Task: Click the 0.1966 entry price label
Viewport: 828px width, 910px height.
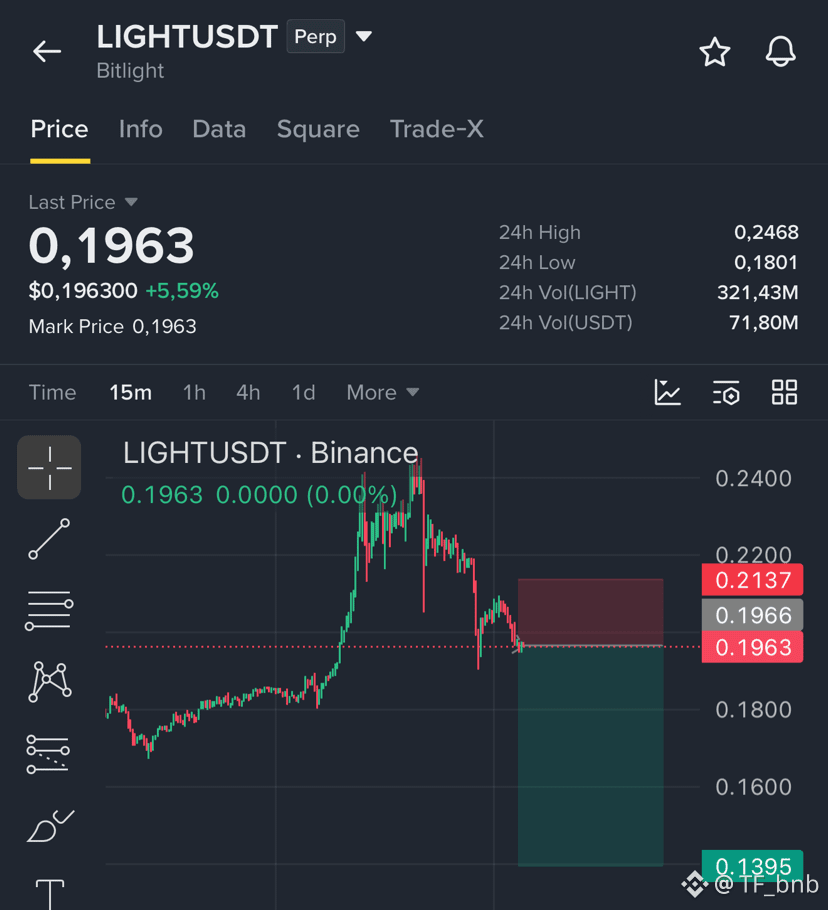Action: (753, 615)
